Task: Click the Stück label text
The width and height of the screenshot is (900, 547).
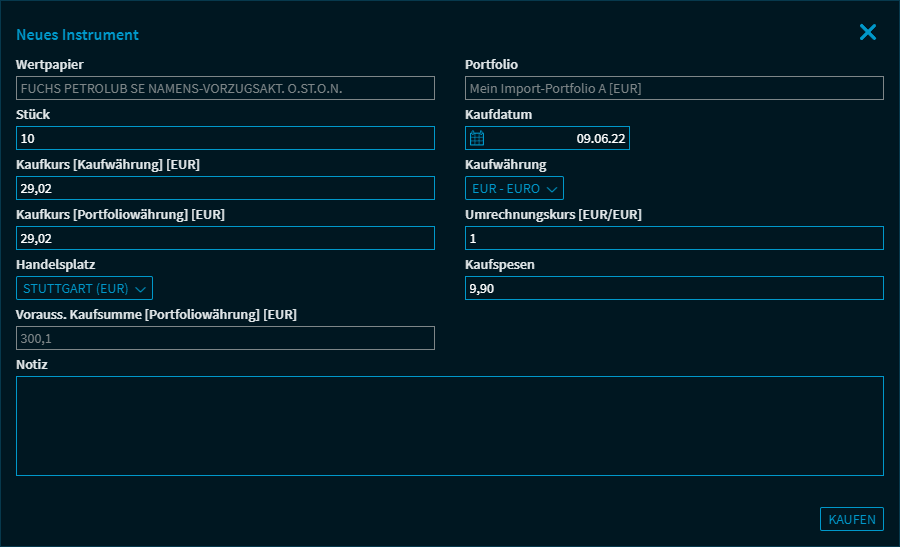Action: tap(33, 115)
